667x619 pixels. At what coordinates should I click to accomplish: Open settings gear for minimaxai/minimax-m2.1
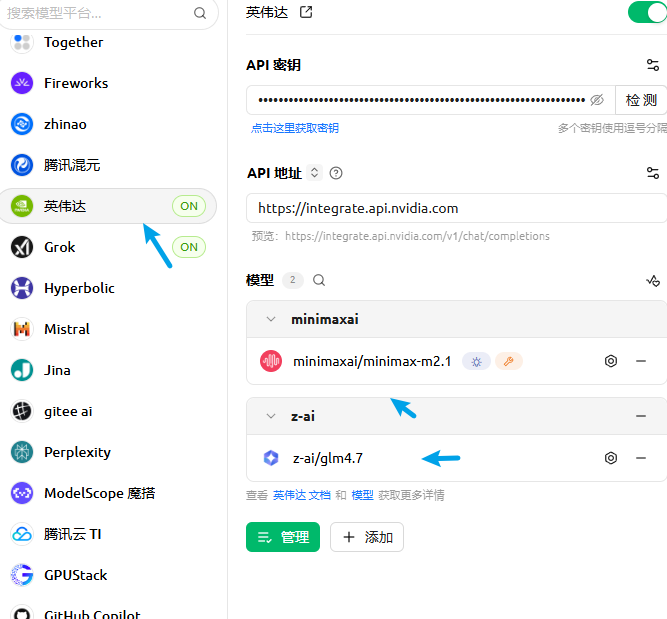(x=611, y=361)
